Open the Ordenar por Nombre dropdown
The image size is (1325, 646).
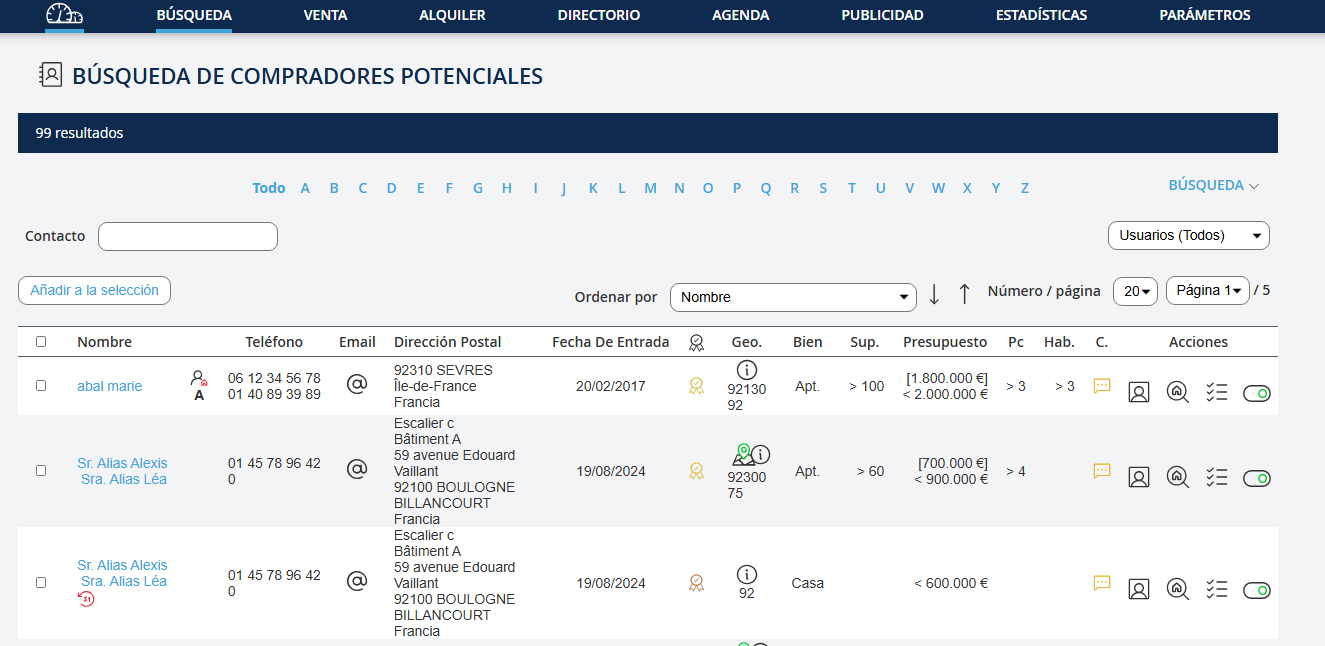(x=792, y=297)
